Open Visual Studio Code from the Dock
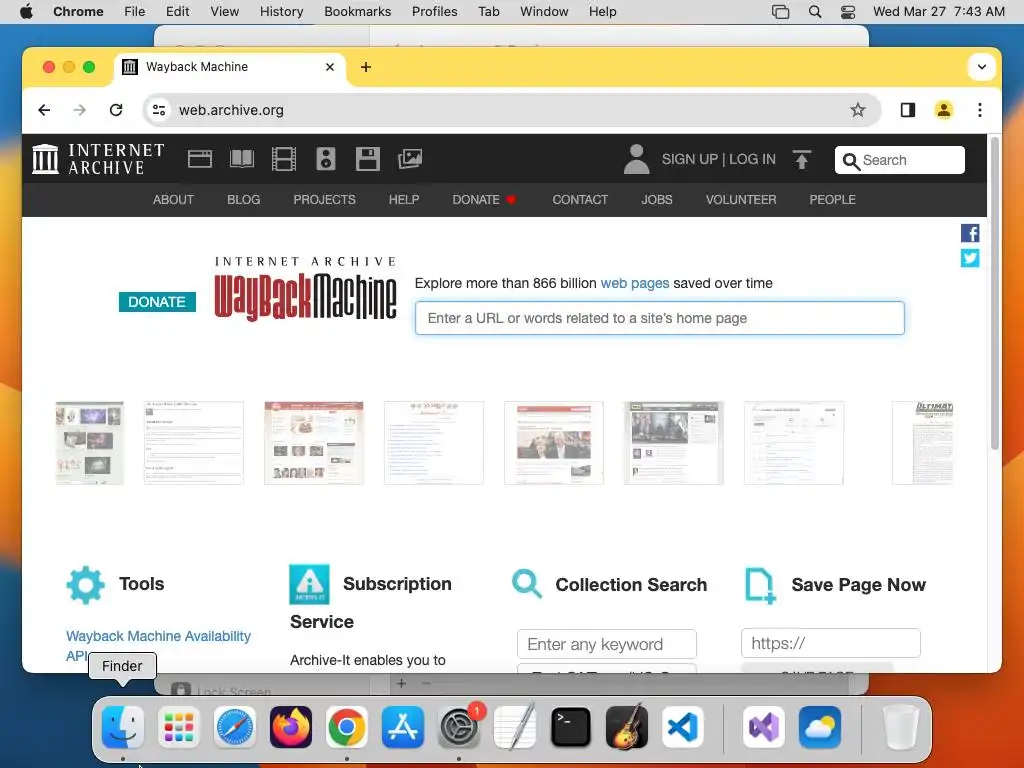 click(682, 727)
